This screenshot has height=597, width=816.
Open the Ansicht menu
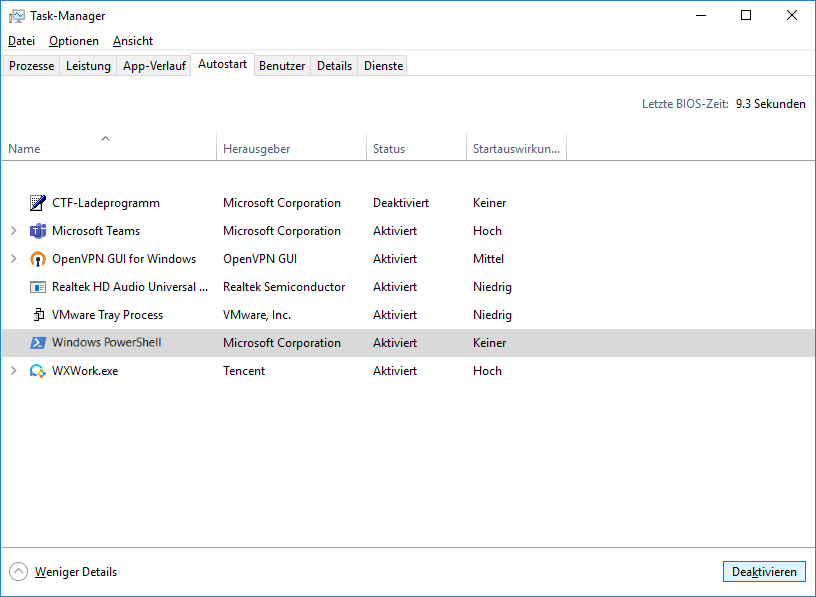click(133, 41)
